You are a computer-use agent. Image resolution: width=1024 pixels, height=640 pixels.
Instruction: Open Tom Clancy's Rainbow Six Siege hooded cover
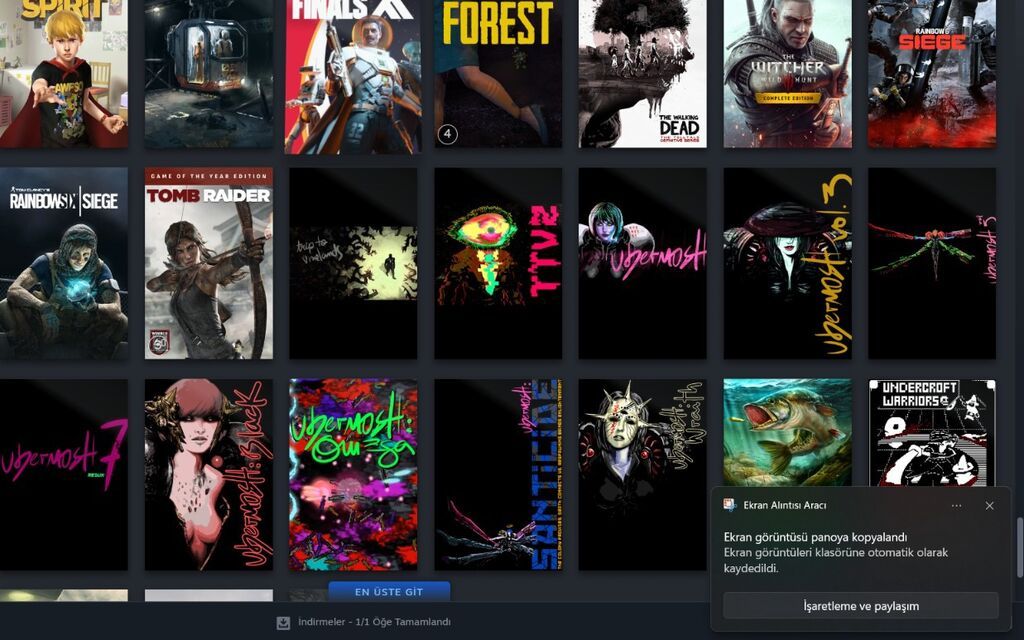(x=64, y=263)
